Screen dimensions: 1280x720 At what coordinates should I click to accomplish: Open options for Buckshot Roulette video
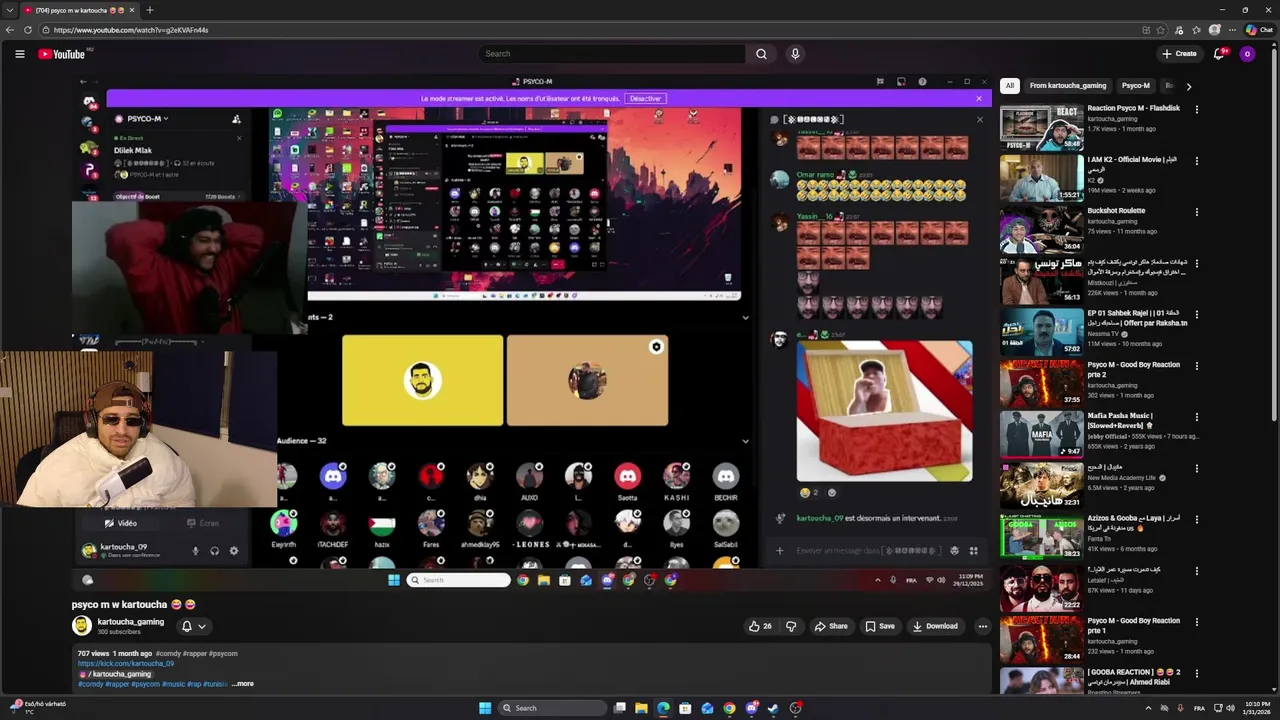1196,212
